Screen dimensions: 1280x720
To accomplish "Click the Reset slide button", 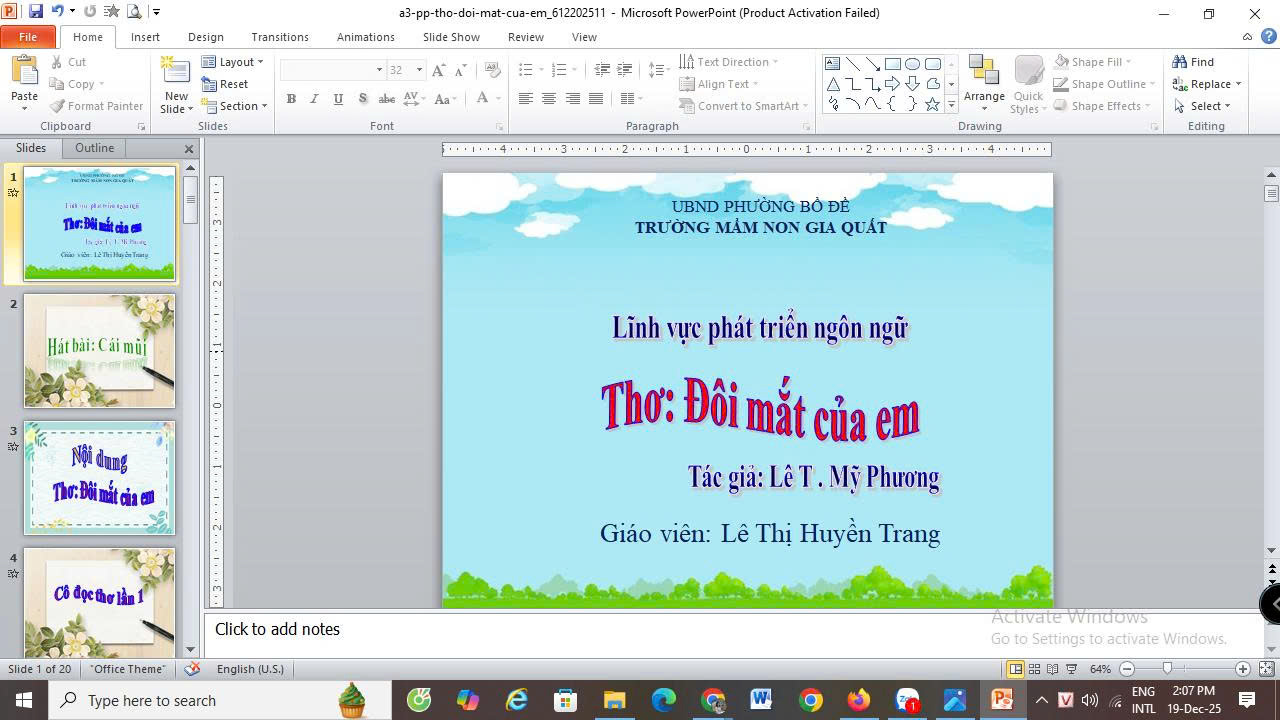I will tap(226, 84).
